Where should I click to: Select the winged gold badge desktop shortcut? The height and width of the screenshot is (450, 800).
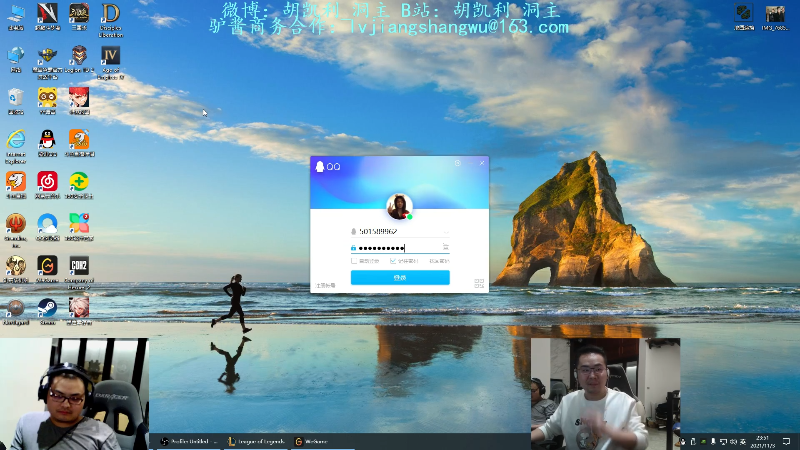tap(47, 63)
